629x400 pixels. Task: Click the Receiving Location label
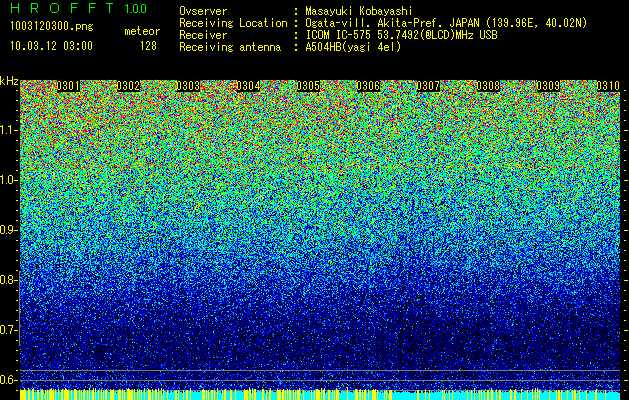click(233, 23)
